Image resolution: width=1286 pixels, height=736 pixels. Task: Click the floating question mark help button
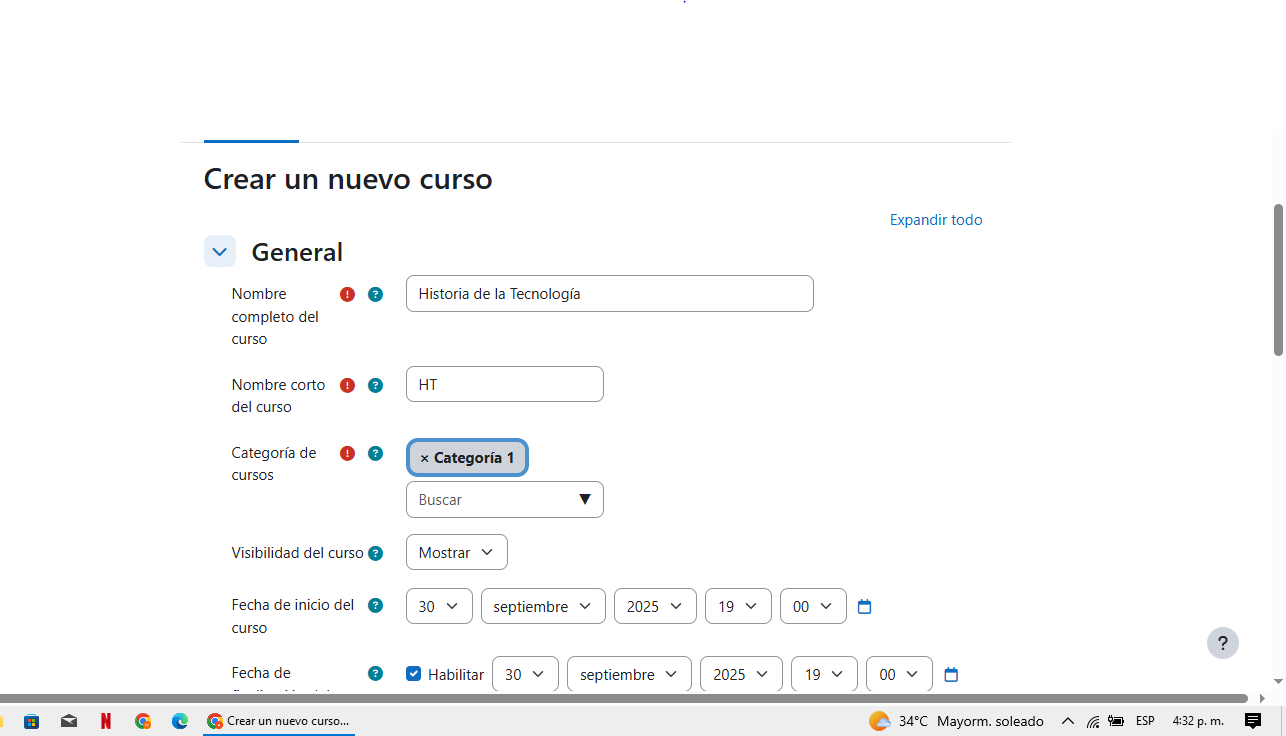1222,643
